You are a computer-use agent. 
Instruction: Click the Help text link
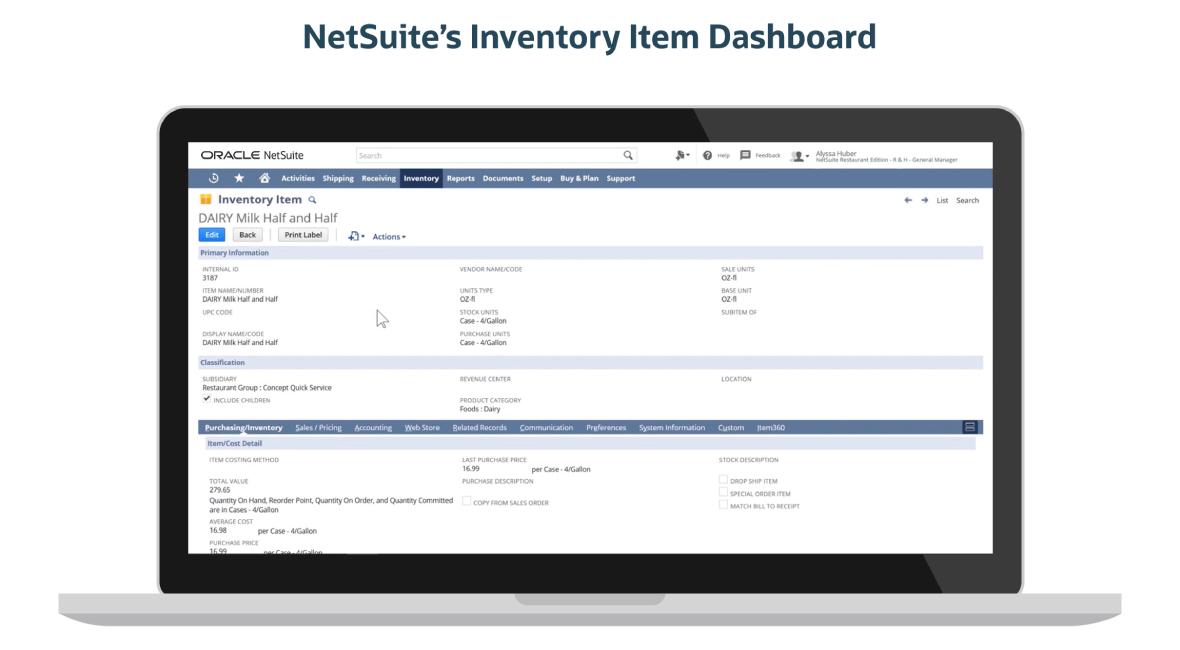coord(724,156)
